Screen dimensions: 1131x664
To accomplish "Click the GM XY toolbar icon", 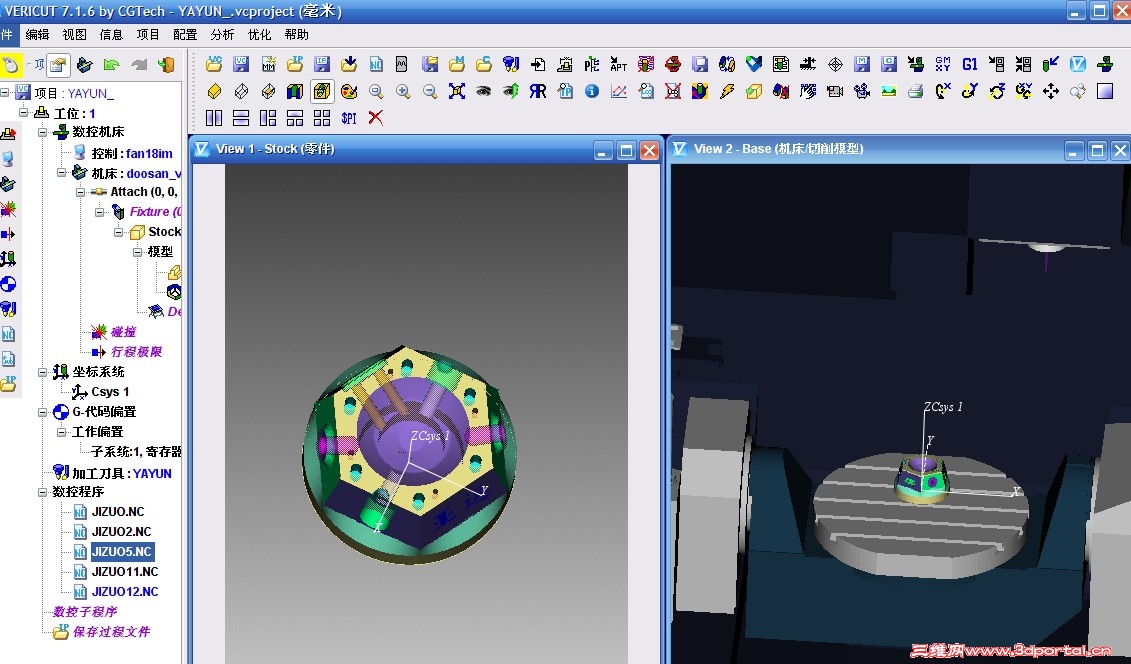I will pyautogui.click(x=943, y=64).
